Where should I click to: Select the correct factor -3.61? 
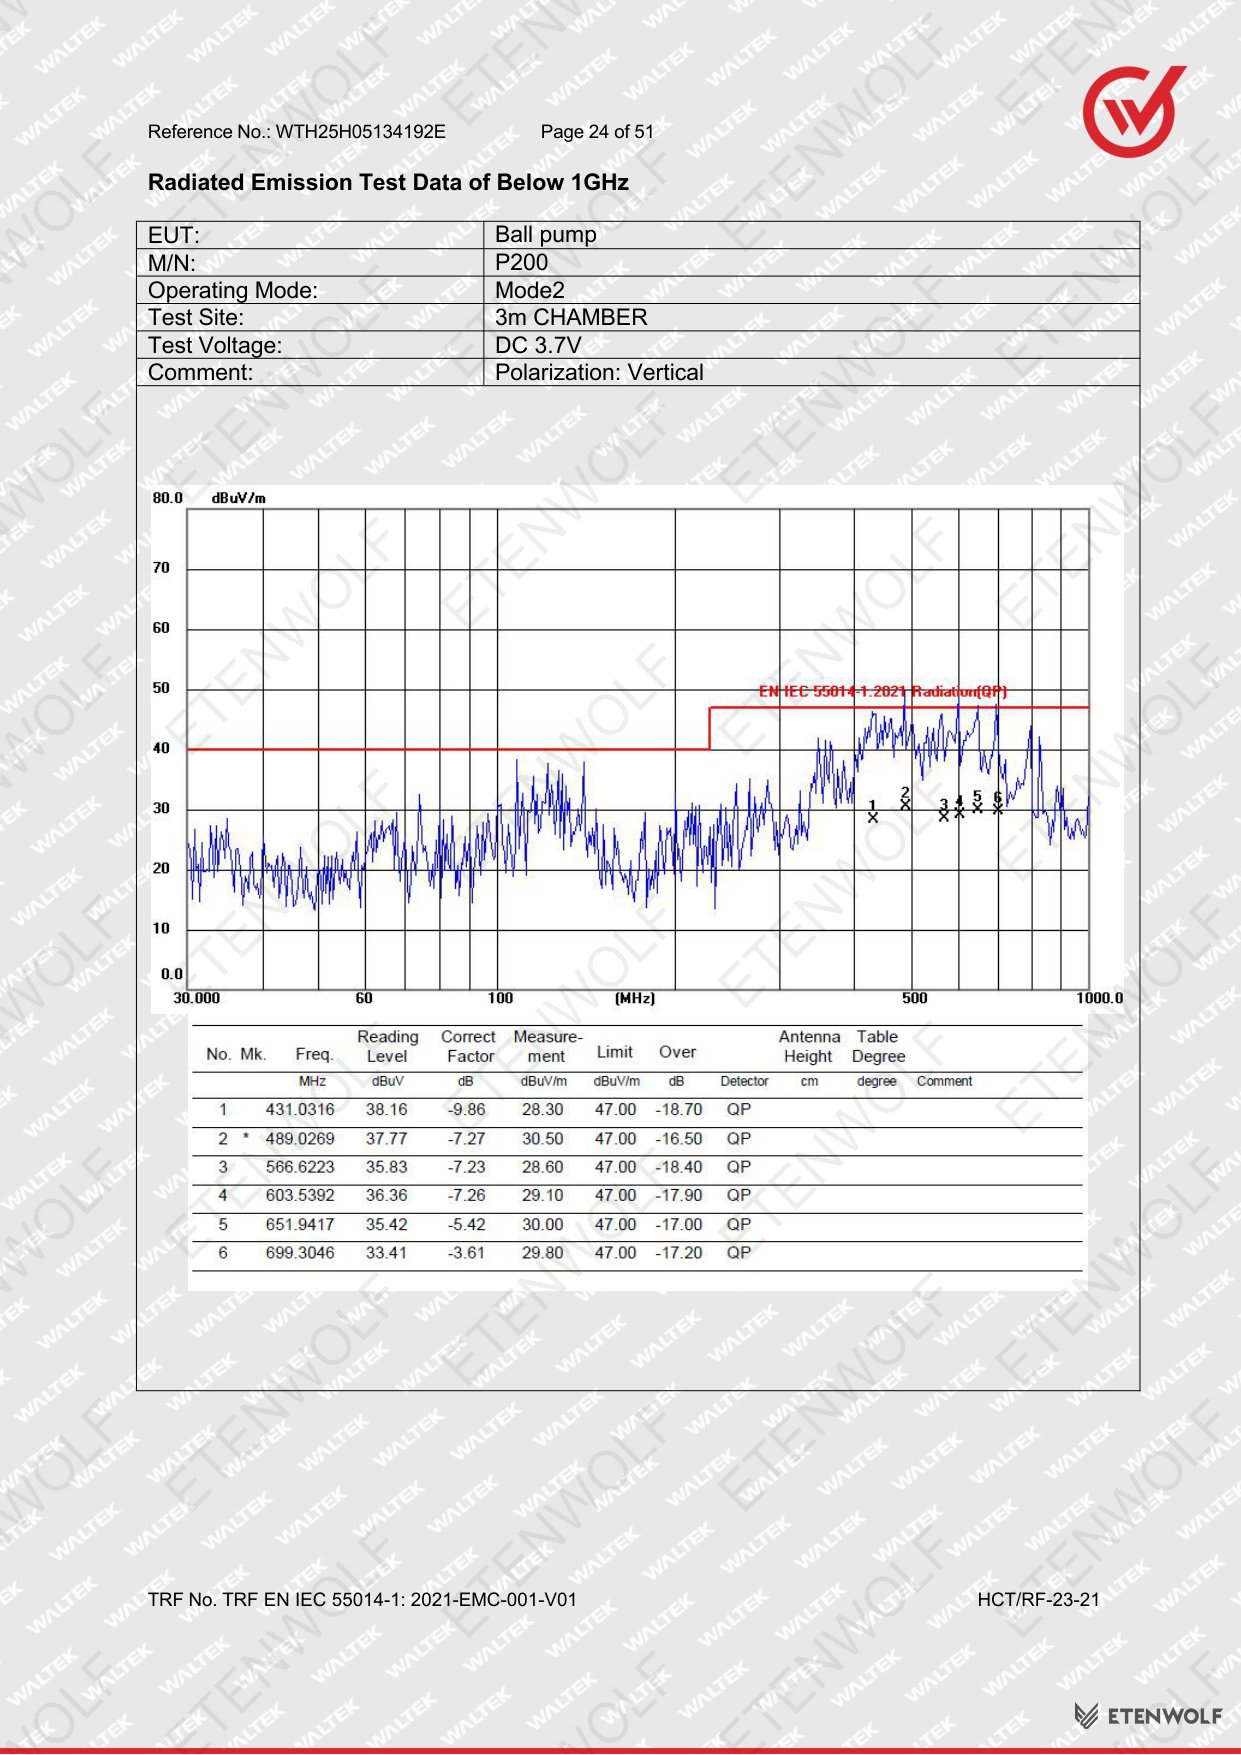[466, 1252]
